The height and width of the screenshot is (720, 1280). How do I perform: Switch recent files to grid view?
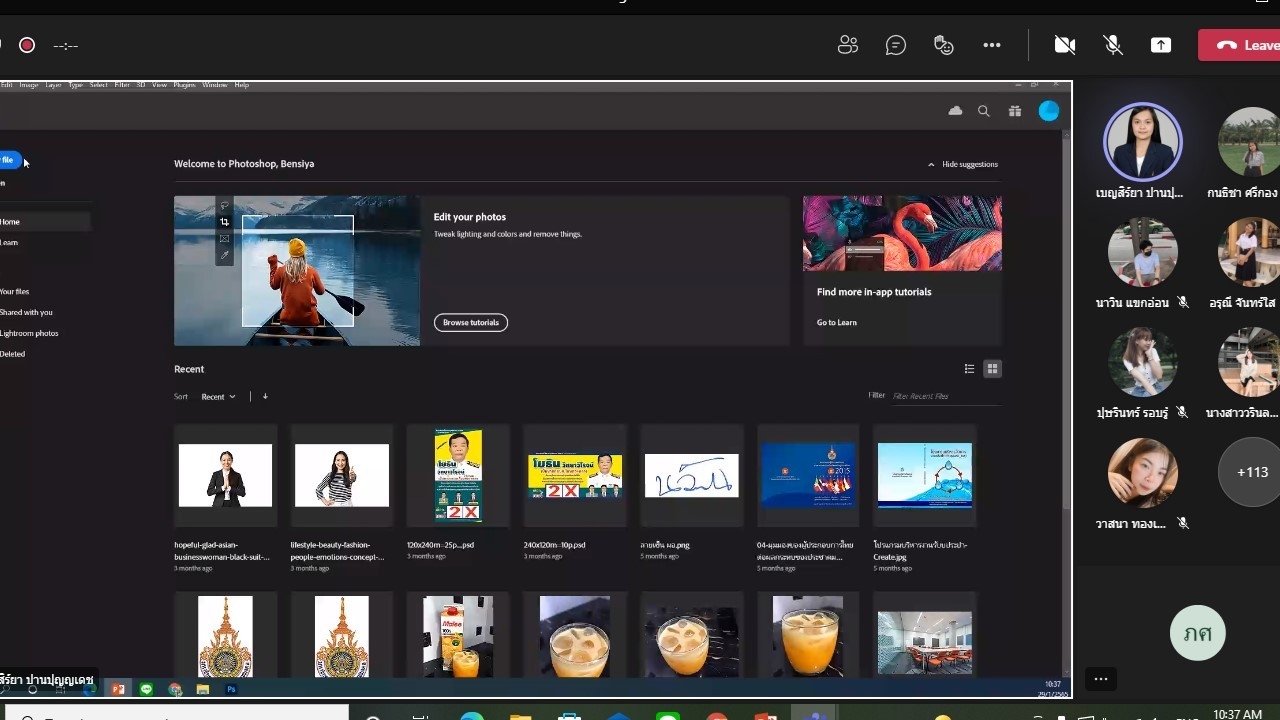[992, 369]
